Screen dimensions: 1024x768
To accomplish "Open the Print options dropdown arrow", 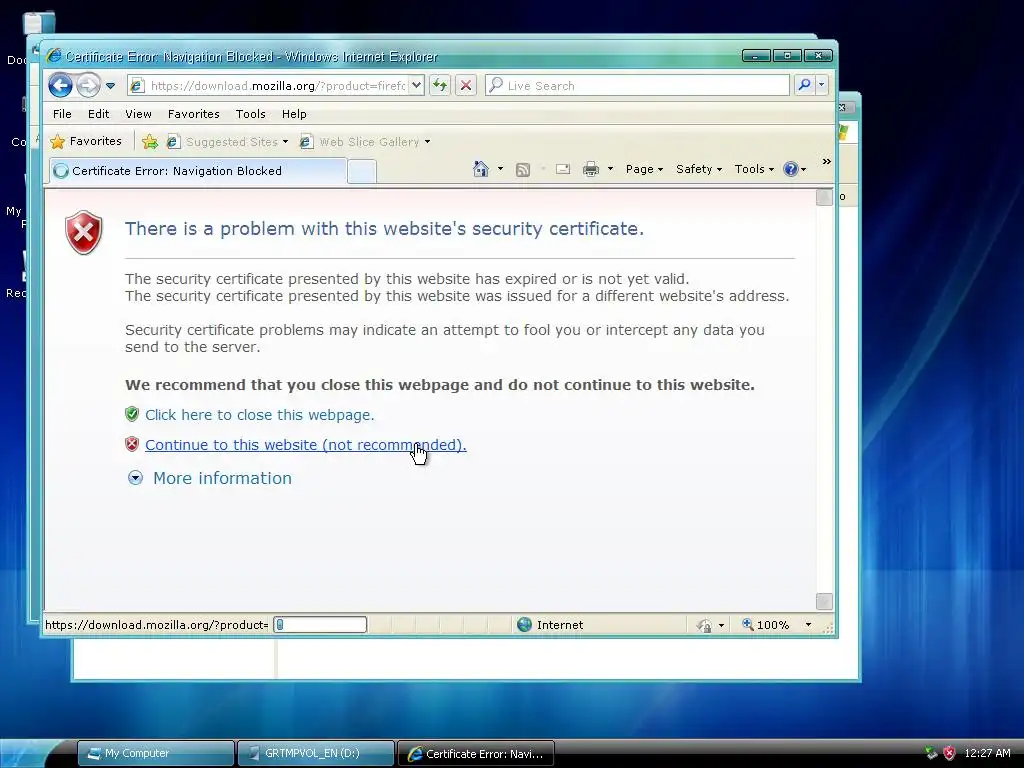I will (610, 169).
